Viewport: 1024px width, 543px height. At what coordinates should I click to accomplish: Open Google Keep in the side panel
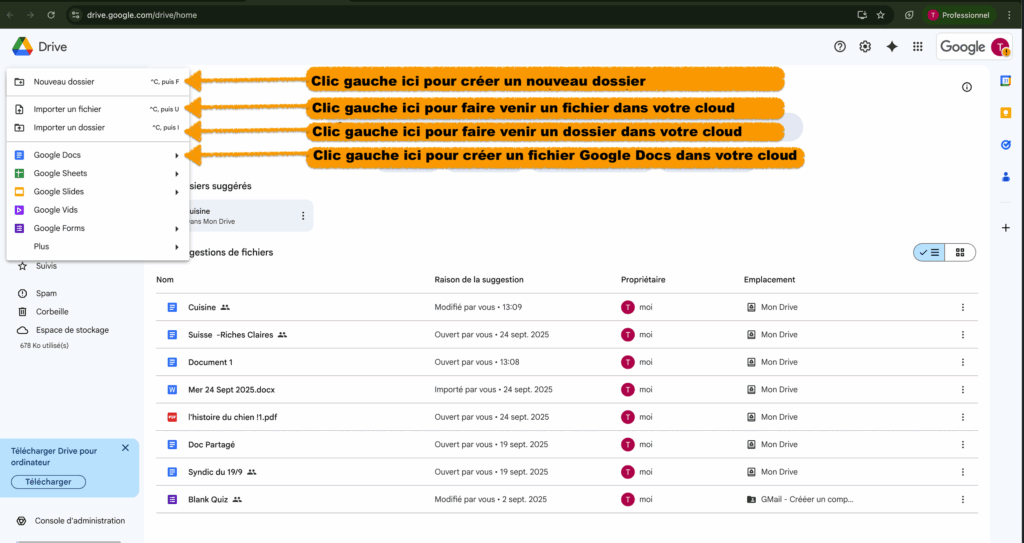tap(1006, 113)
